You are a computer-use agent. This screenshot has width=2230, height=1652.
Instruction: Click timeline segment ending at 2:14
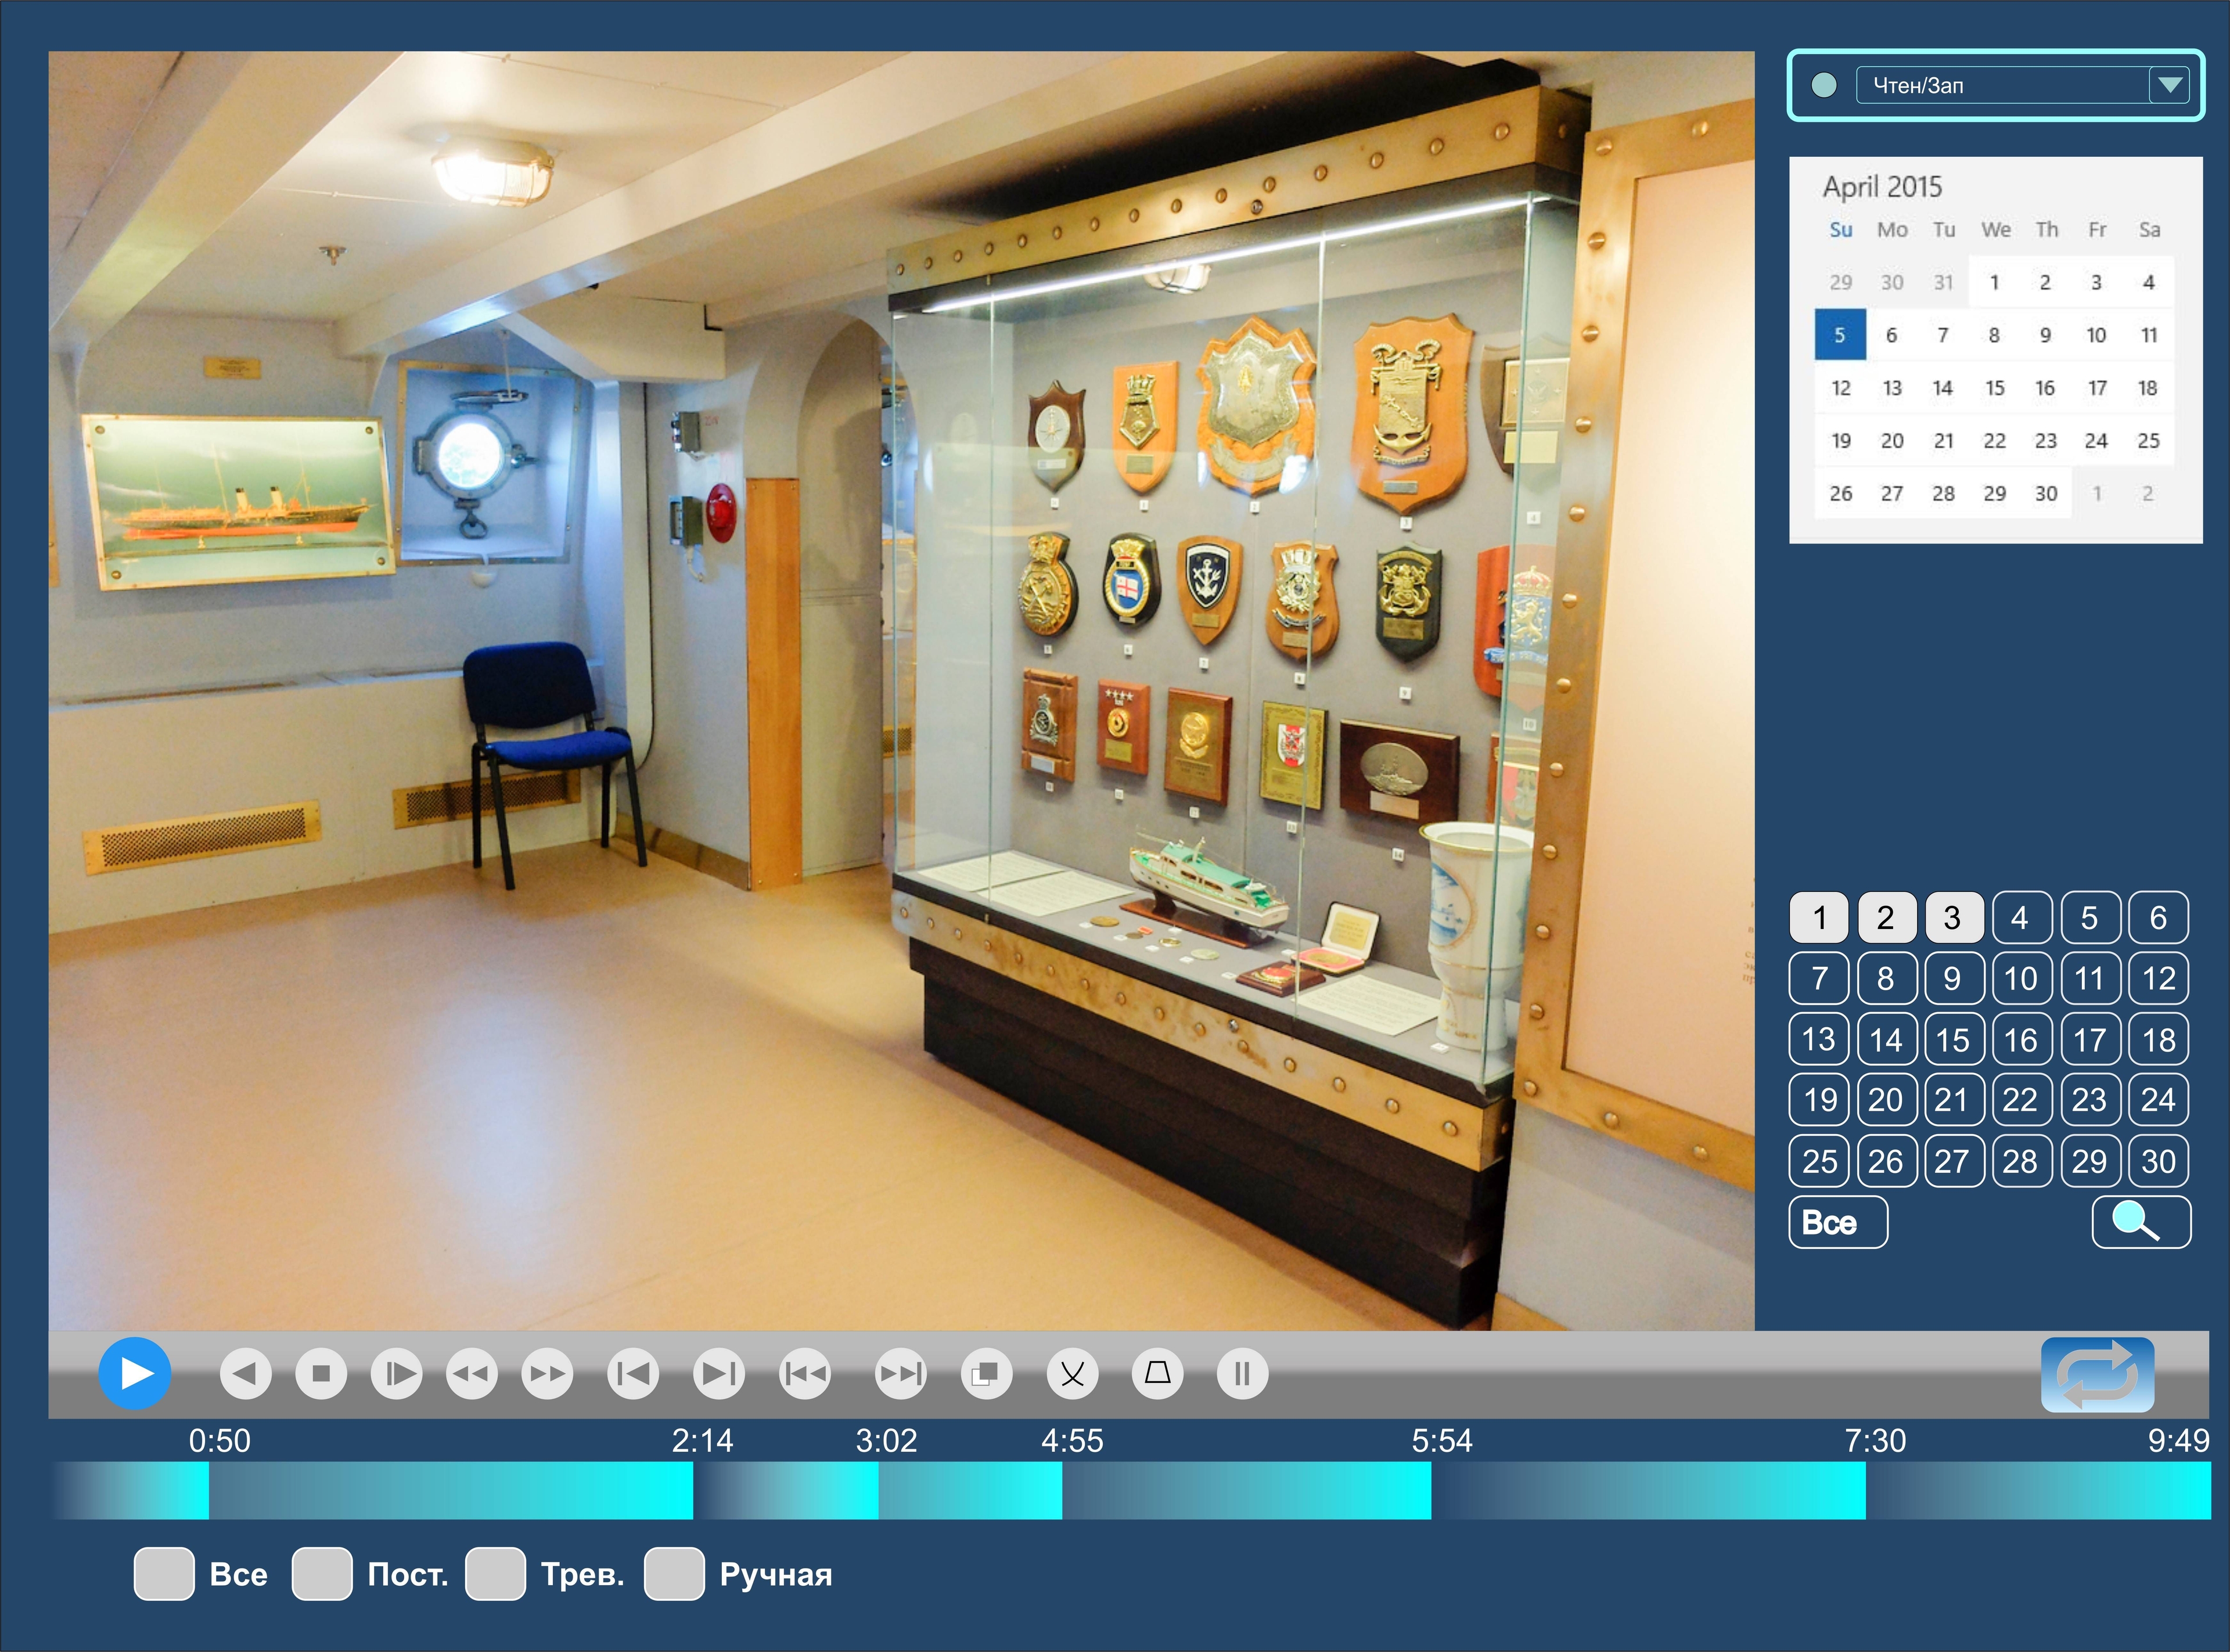tap(451, 1490)
